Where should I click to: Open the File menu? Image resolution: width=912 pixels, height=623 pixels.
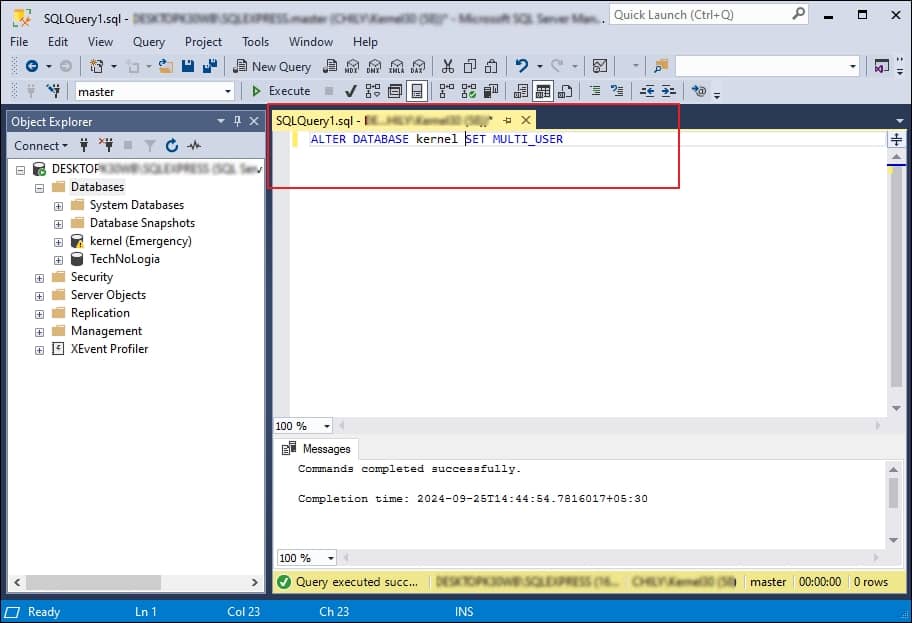click(19, 42)
